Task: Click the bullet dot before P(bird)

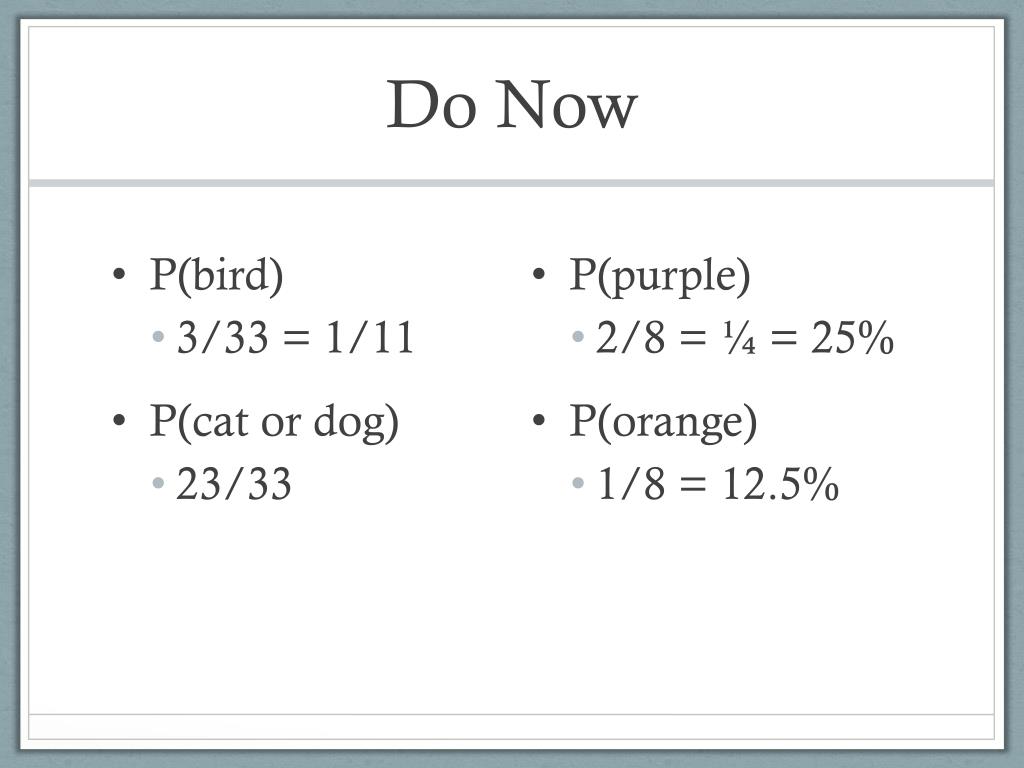Action: click(x=119, y=274)
